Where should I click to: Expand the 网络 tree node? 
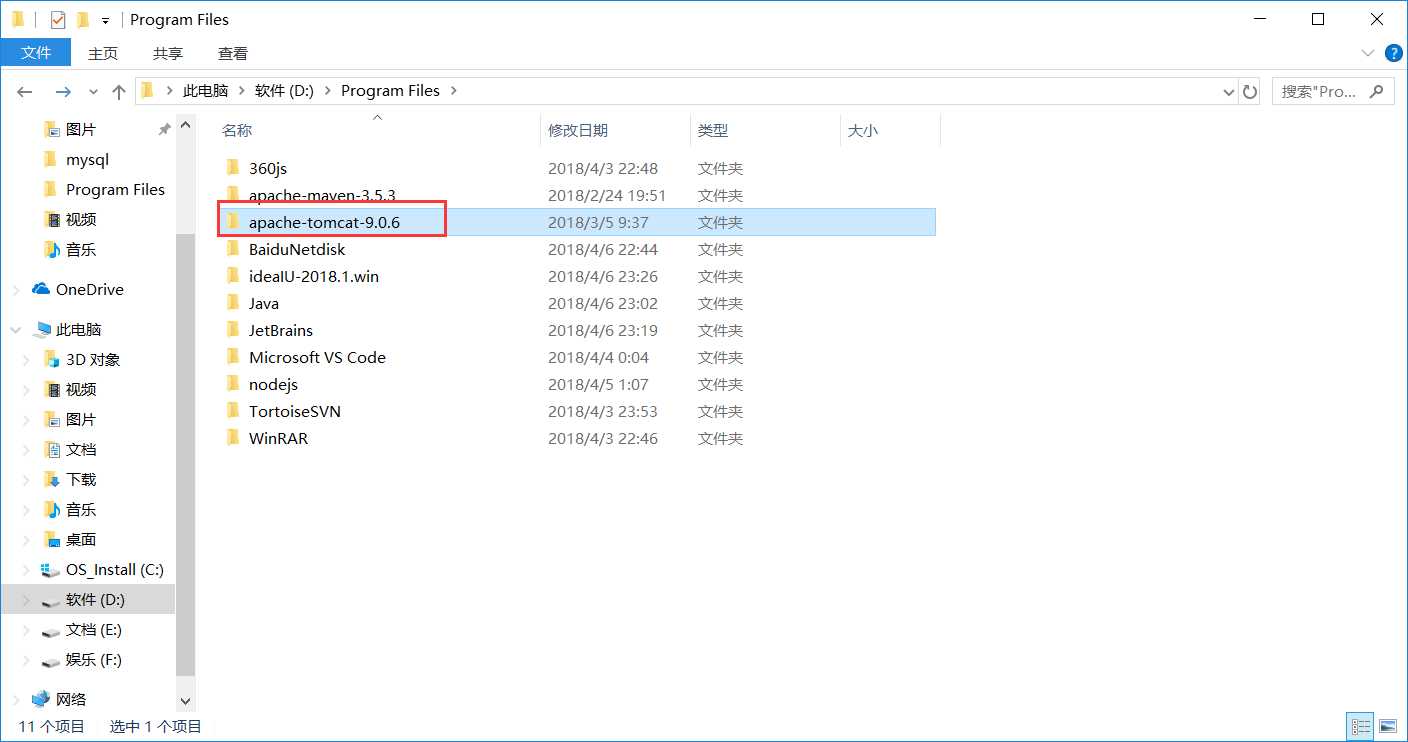(16, 700)
